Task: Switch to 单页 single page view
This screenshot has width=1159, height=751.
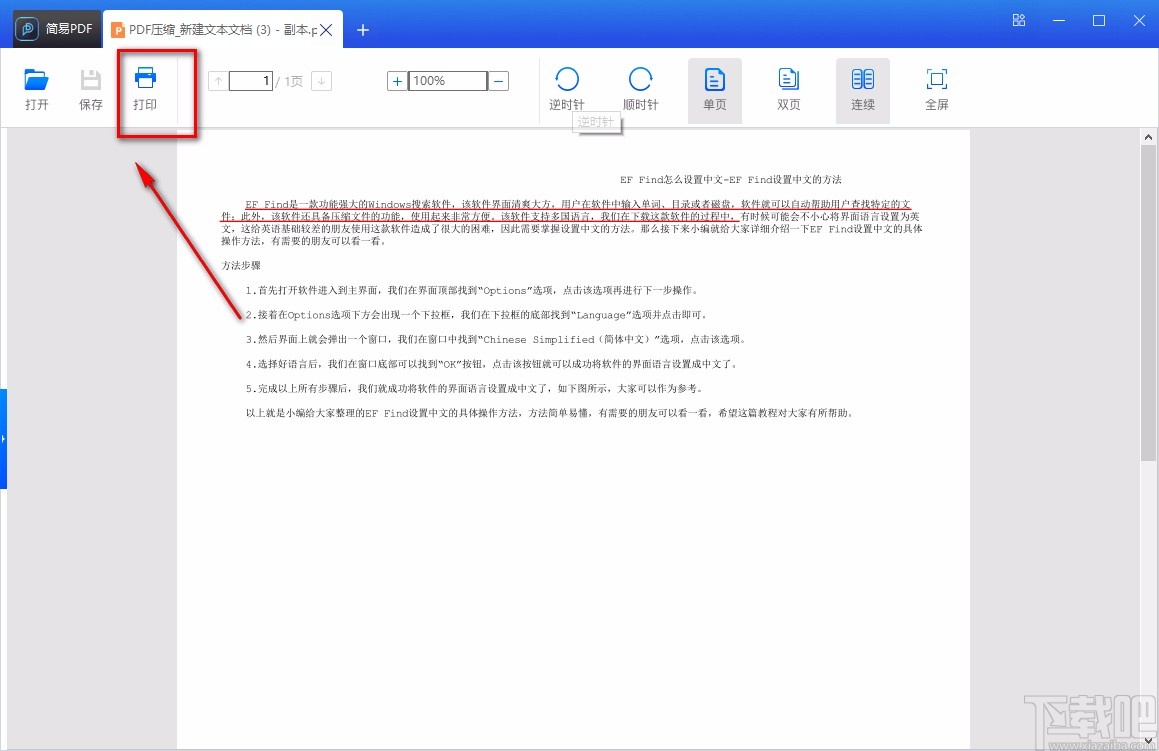Action: (x=714, y=88)
